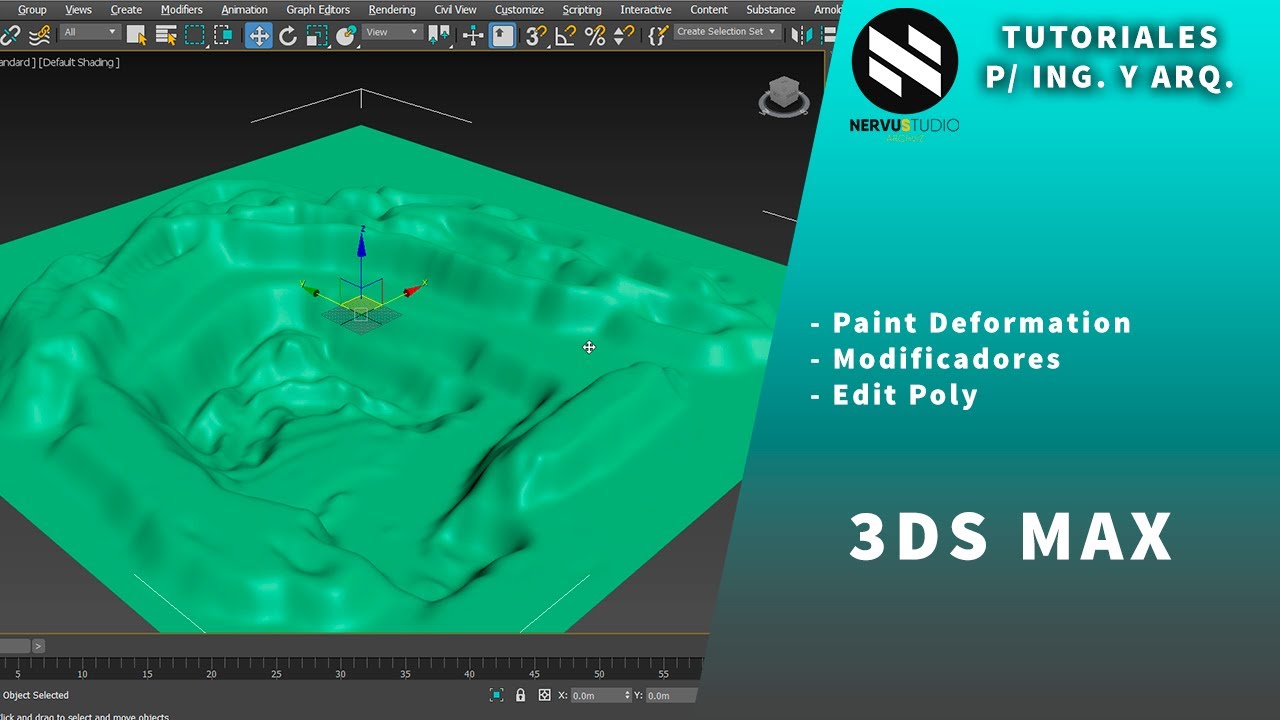Open the Select by Name dialog
The width and height of the screenshot is (1280, 720).
pyautogui.click(x=166, y=36)
